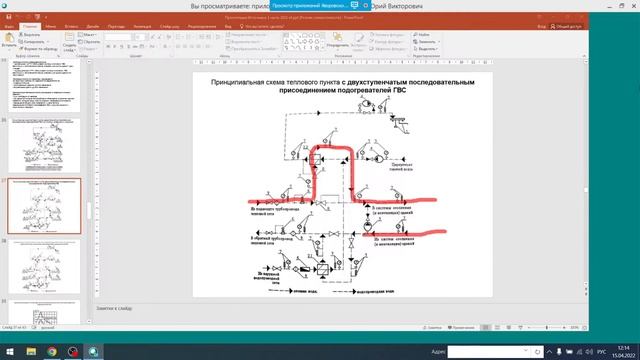Image resolution: width=640 pixels, height=360 pixels.
Task: Toggle Italic formatting
Action: click(x=115, y=47)
